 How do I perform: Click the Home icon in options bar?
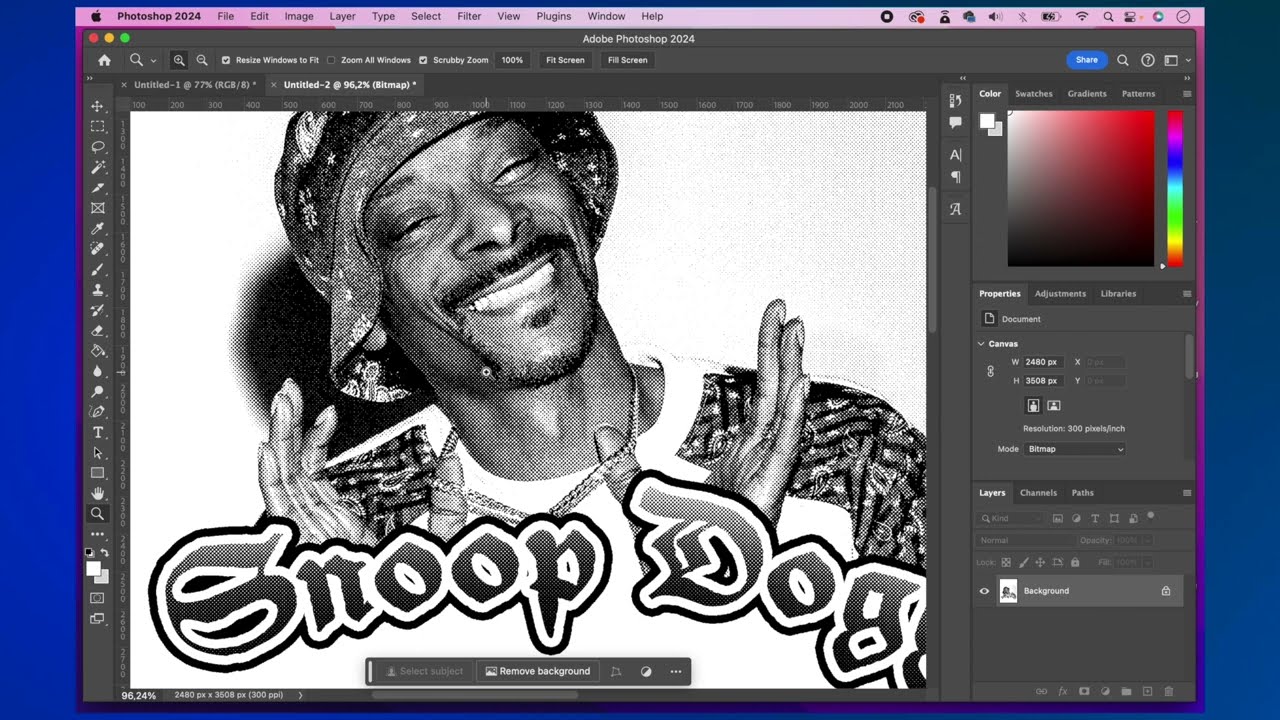(104, 60)
